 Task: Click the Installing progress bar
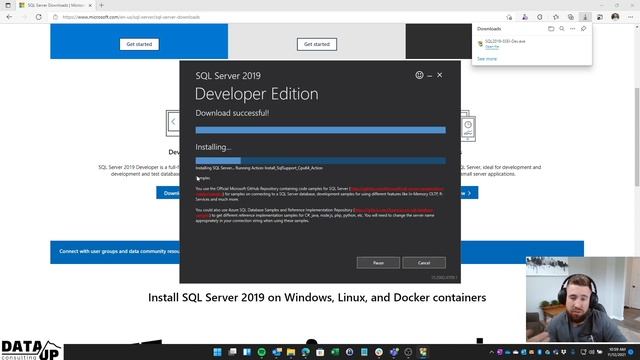[x=320, y=161]
